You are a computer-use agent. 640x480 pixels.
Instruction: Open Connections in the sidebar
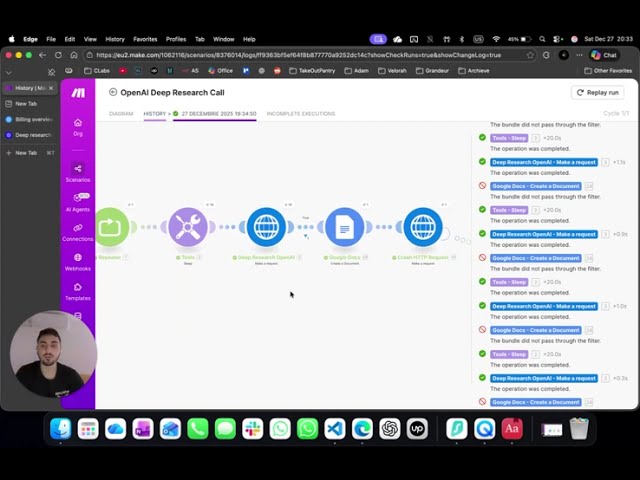click(x=78, y=232)
